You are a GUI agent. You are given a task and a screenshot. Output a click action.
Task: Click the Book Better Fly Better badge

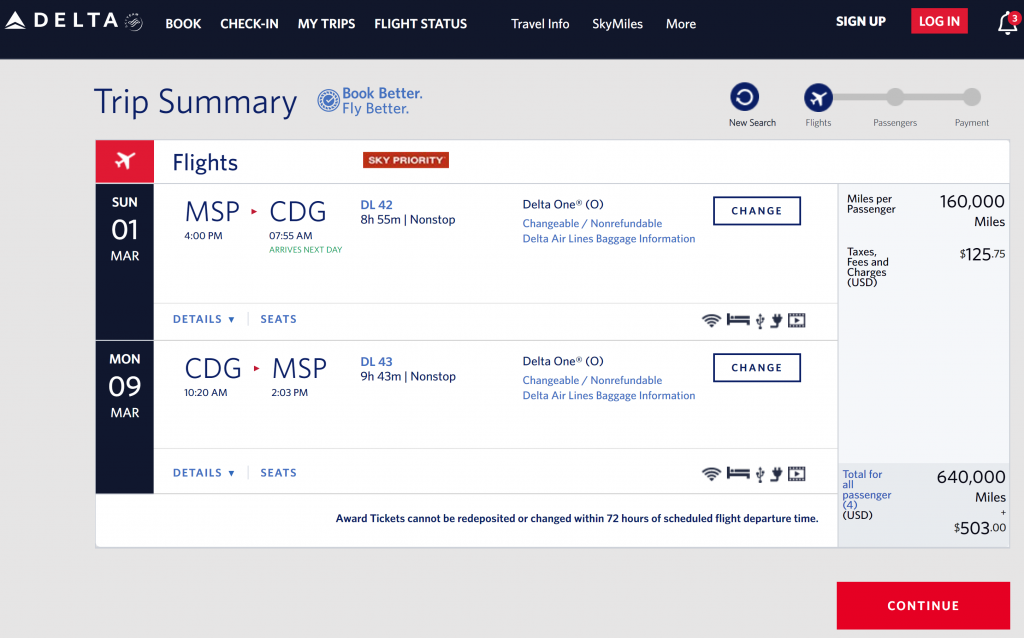(x=370, y=101)
